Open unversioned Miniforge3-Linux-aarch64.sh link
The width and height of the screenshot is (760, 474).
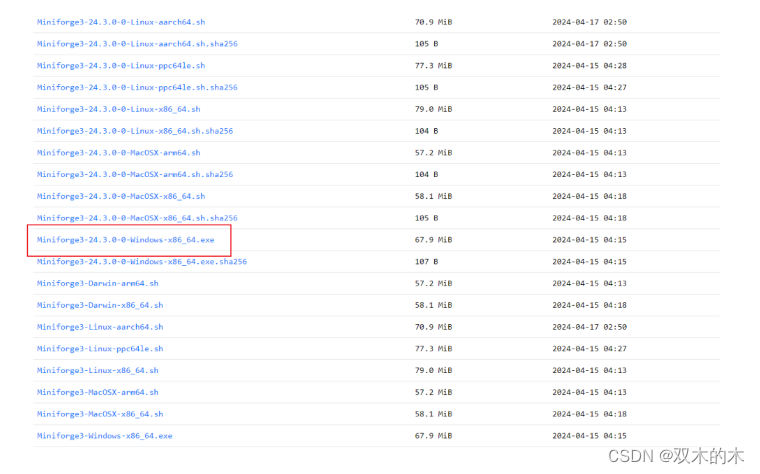(x=100, y=327)
